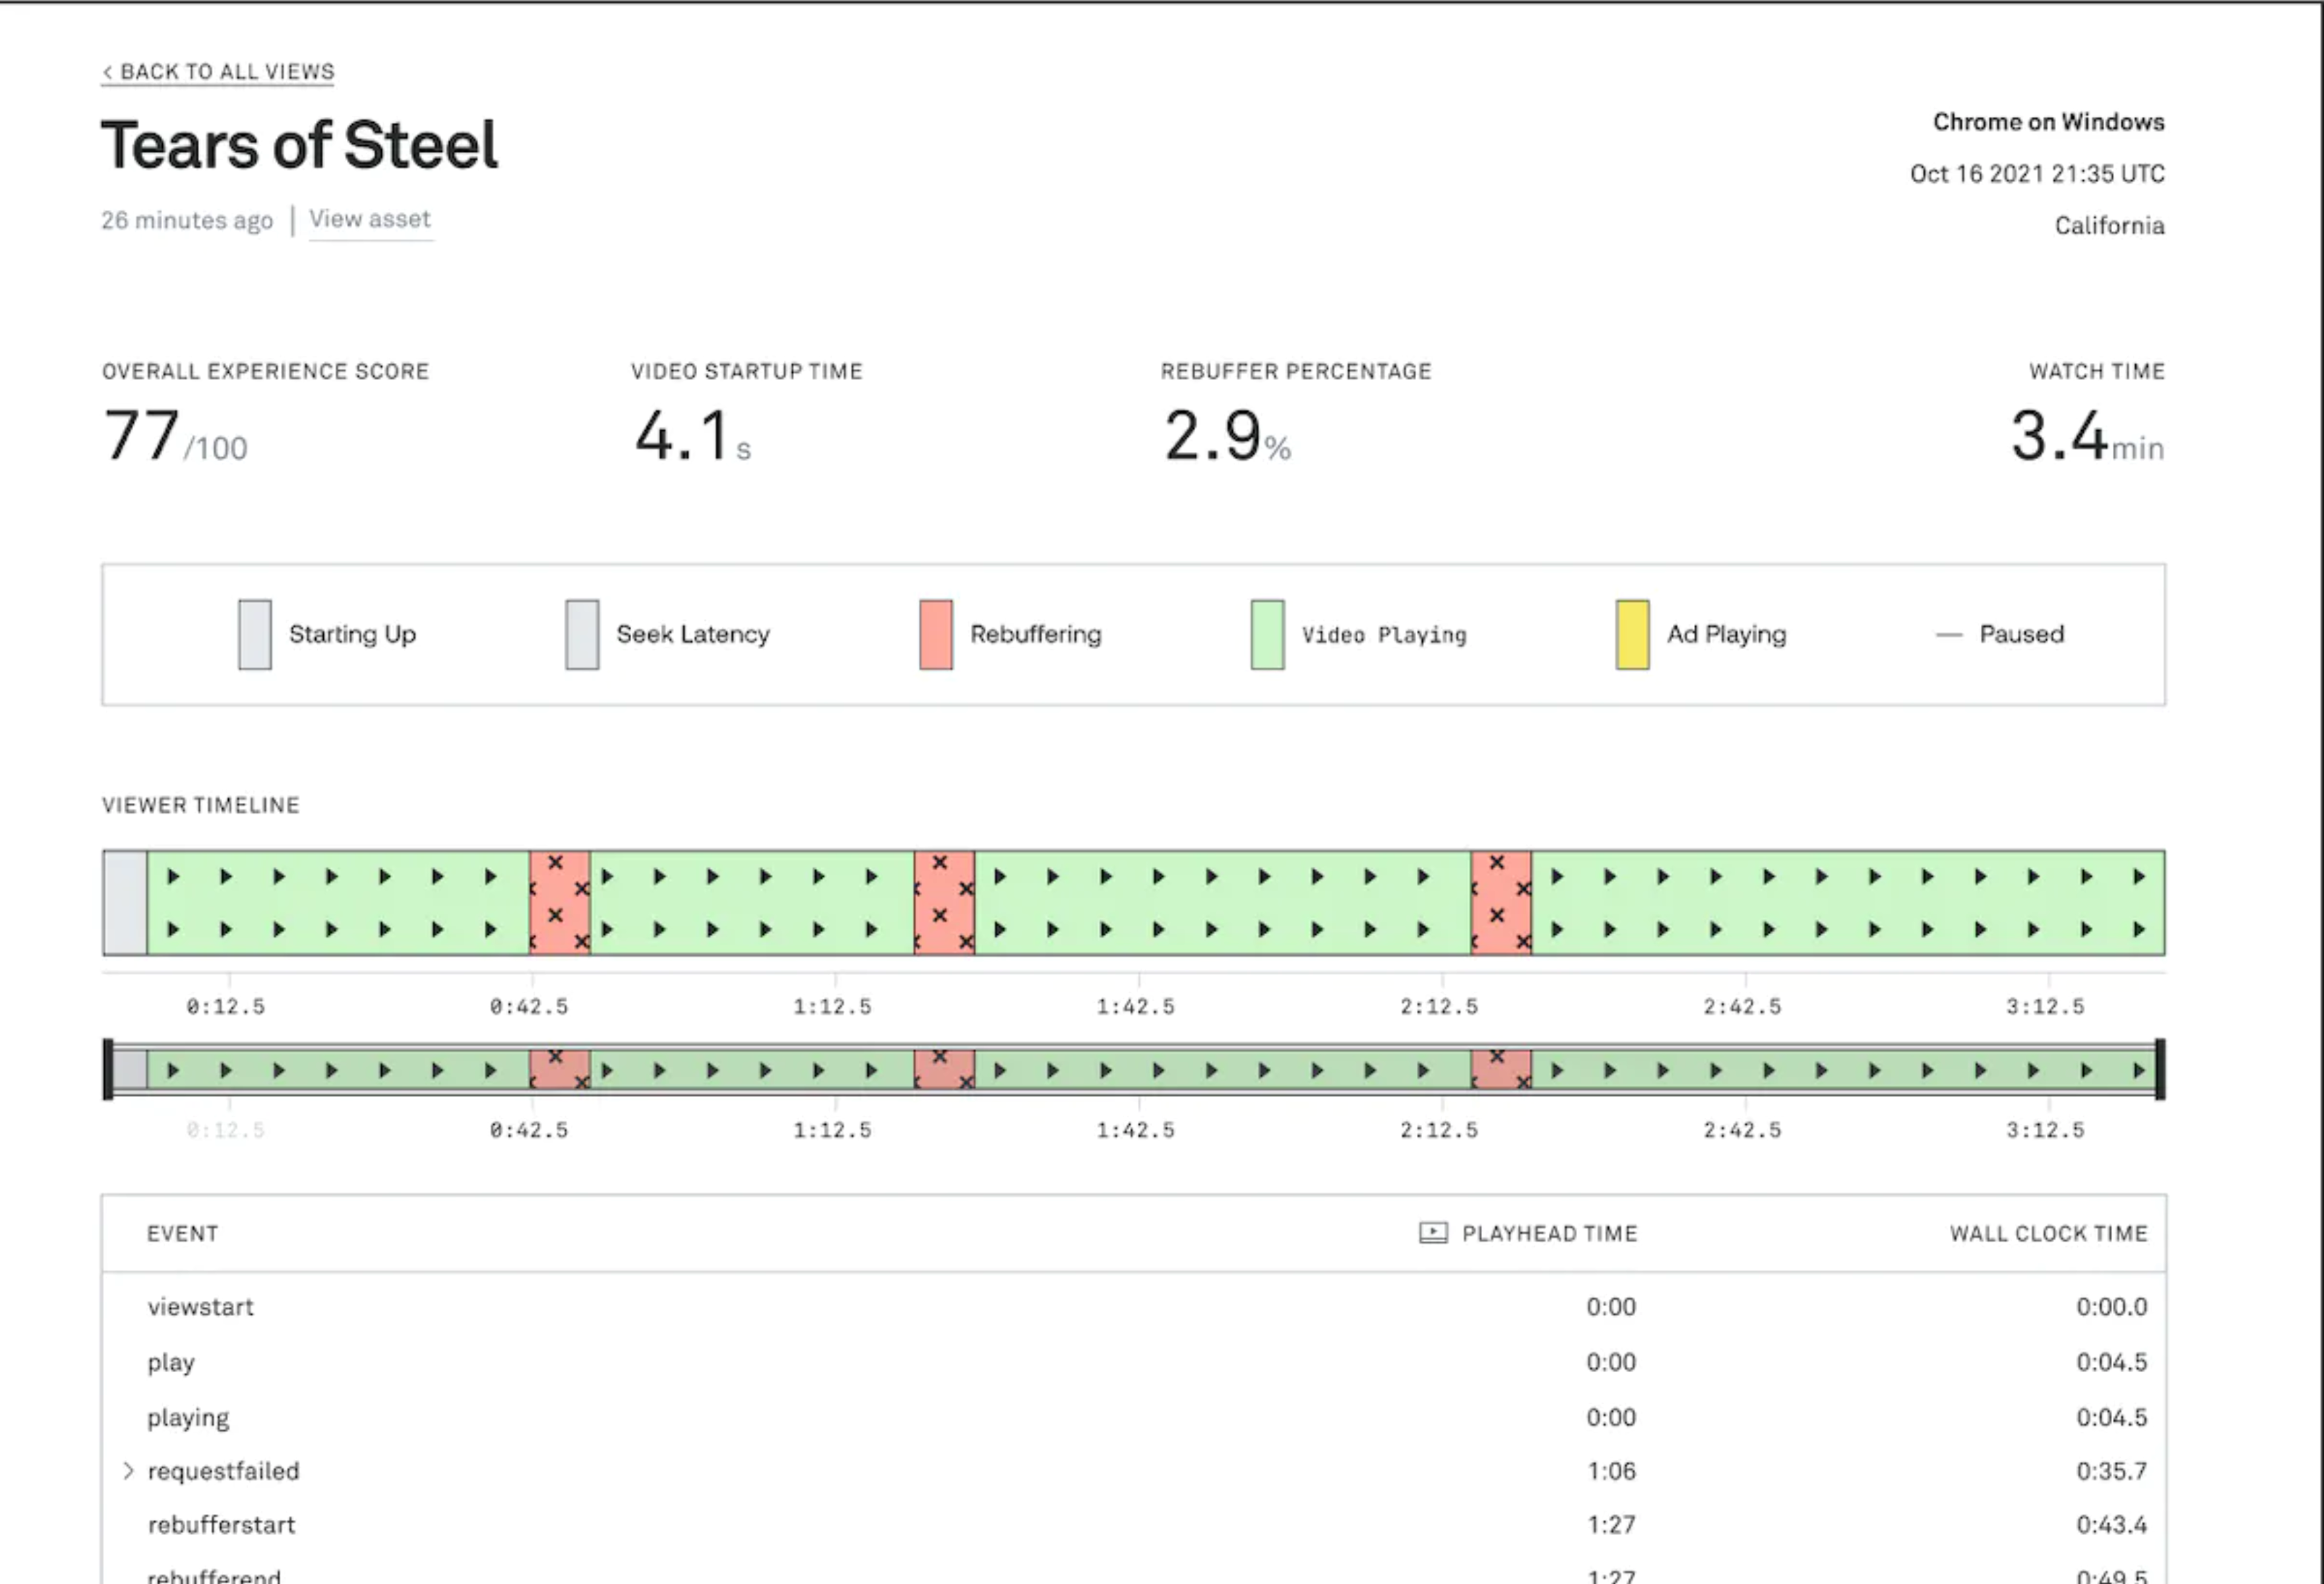Select the viewstart event row
This screenshot has width=2324, height=1584.
[x=201, y=1307]
